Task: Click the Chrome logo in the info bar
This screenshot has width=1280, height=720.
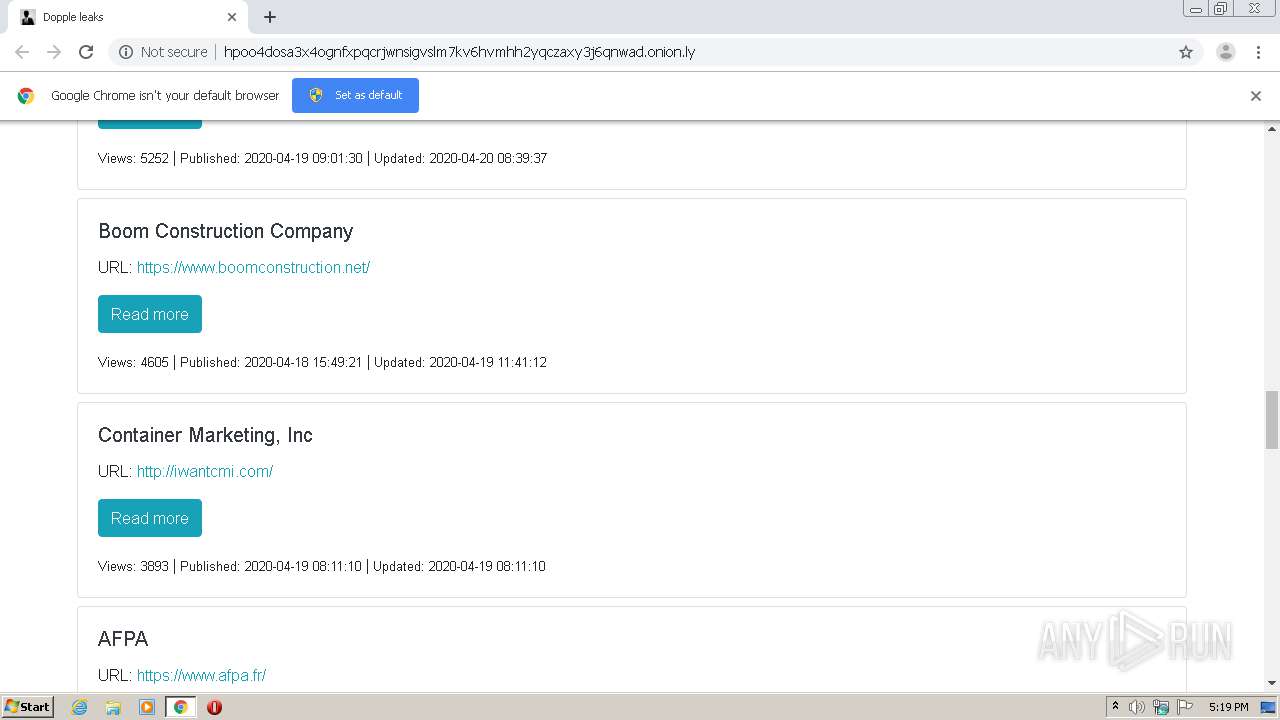Action: 26,96
